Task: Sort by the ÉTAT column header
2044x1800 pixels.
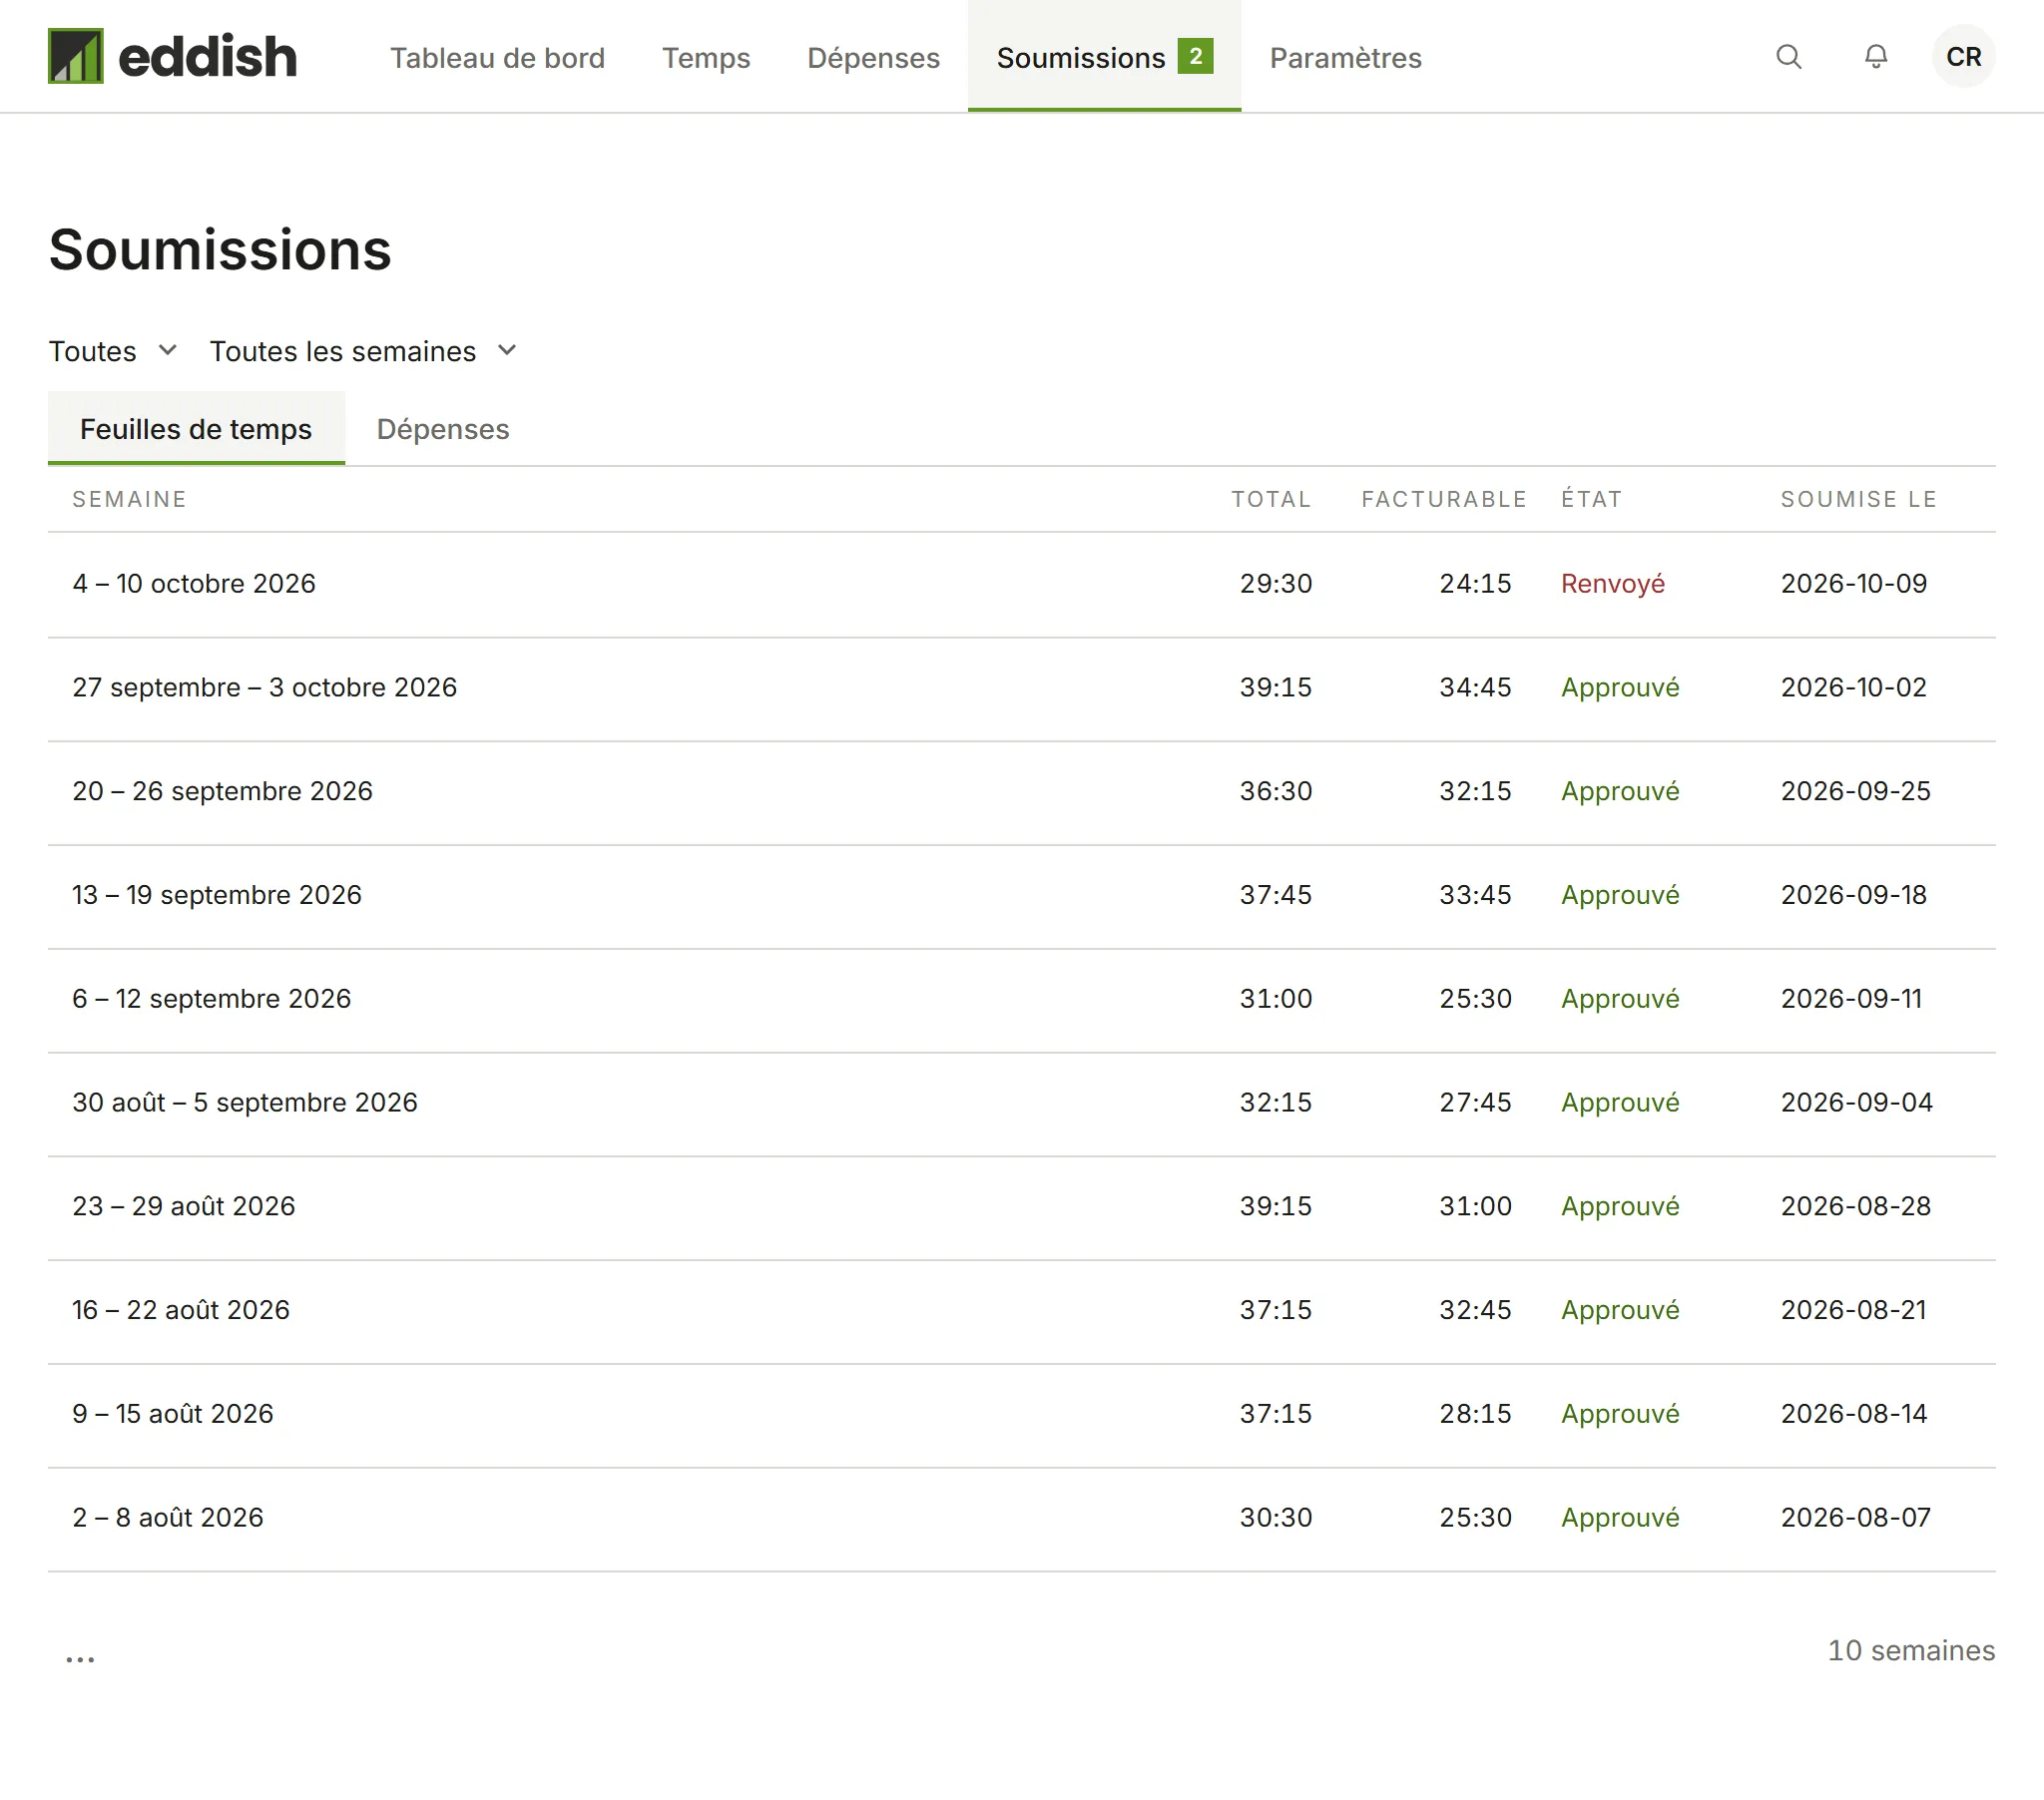Action: [1592, 499]
